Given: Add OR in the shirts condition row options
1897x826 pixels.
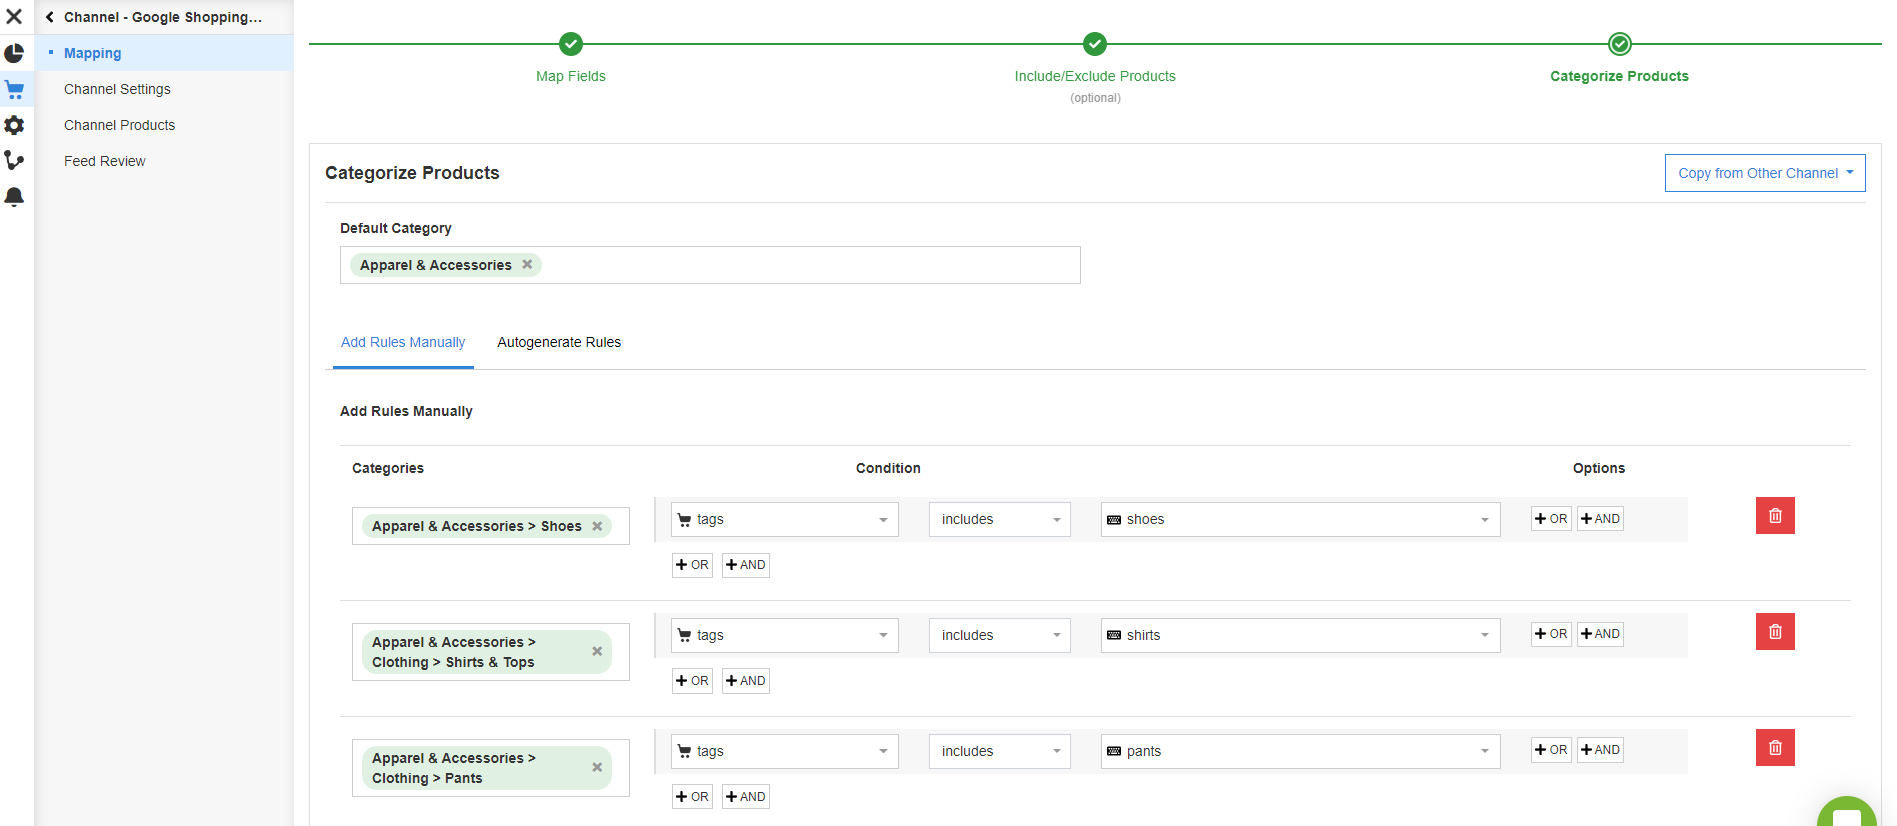Looking at the screenshot, I should (1551, 634).
